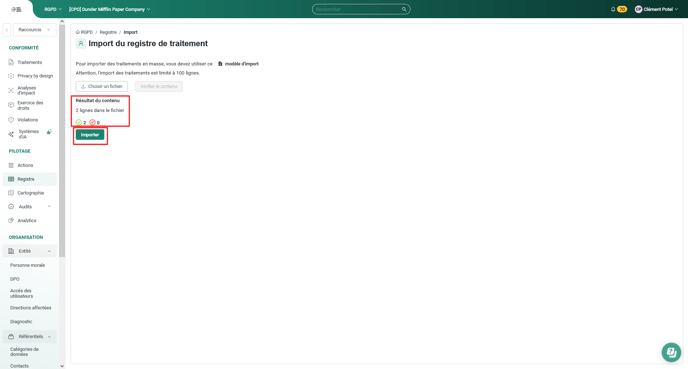The width and height of the screenshot is (688, 369).
Task: Open Analytics
Action: pos(27,221)
